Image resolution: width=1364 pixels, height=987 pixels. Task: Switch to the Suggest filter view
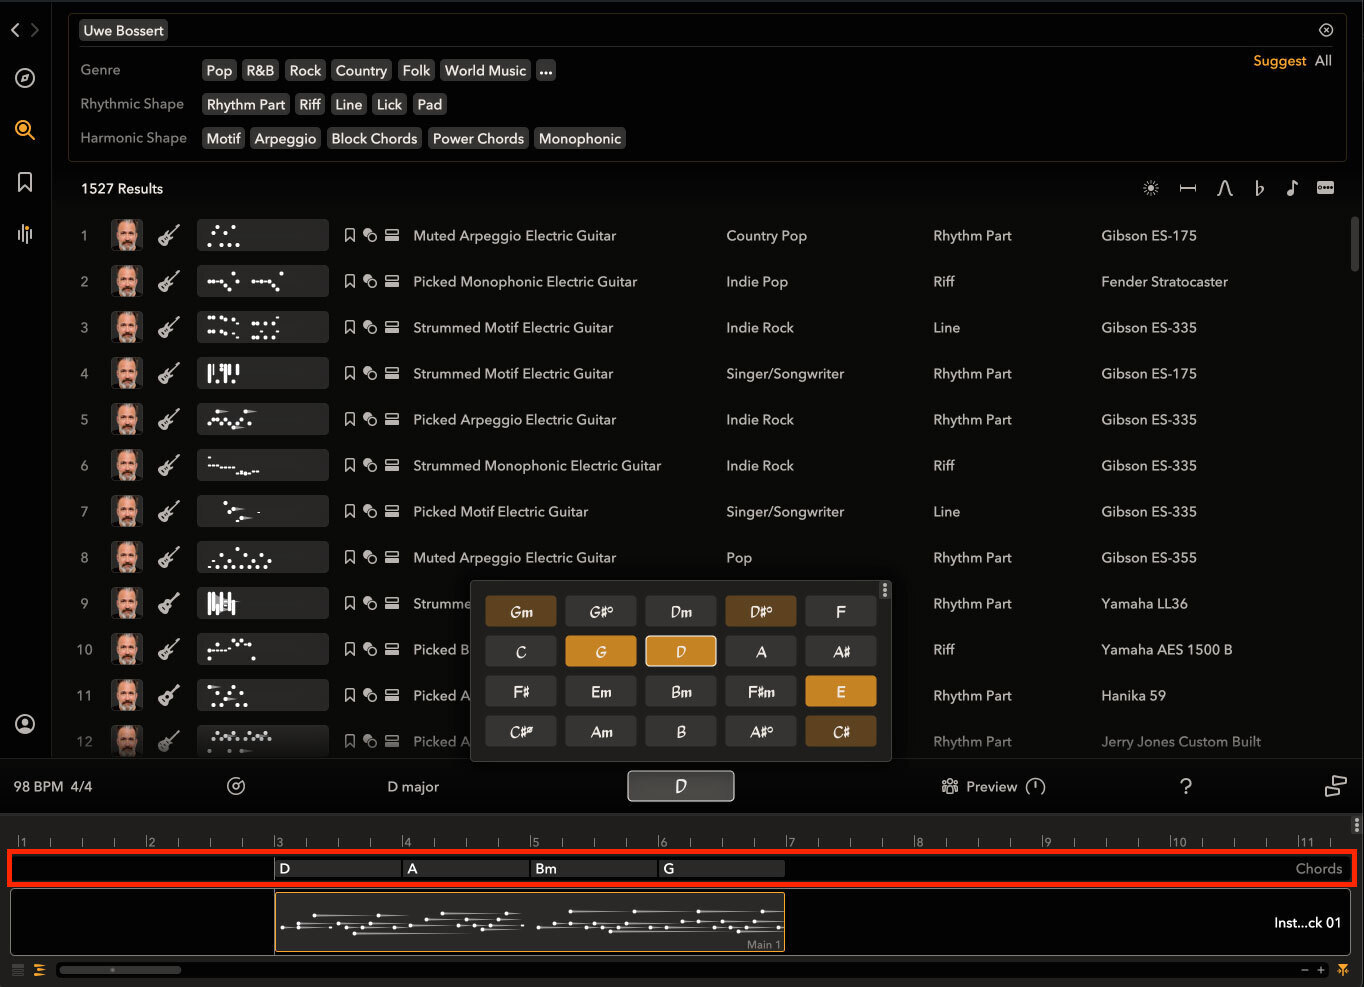pyautogui.click(x=1279, y=61)
